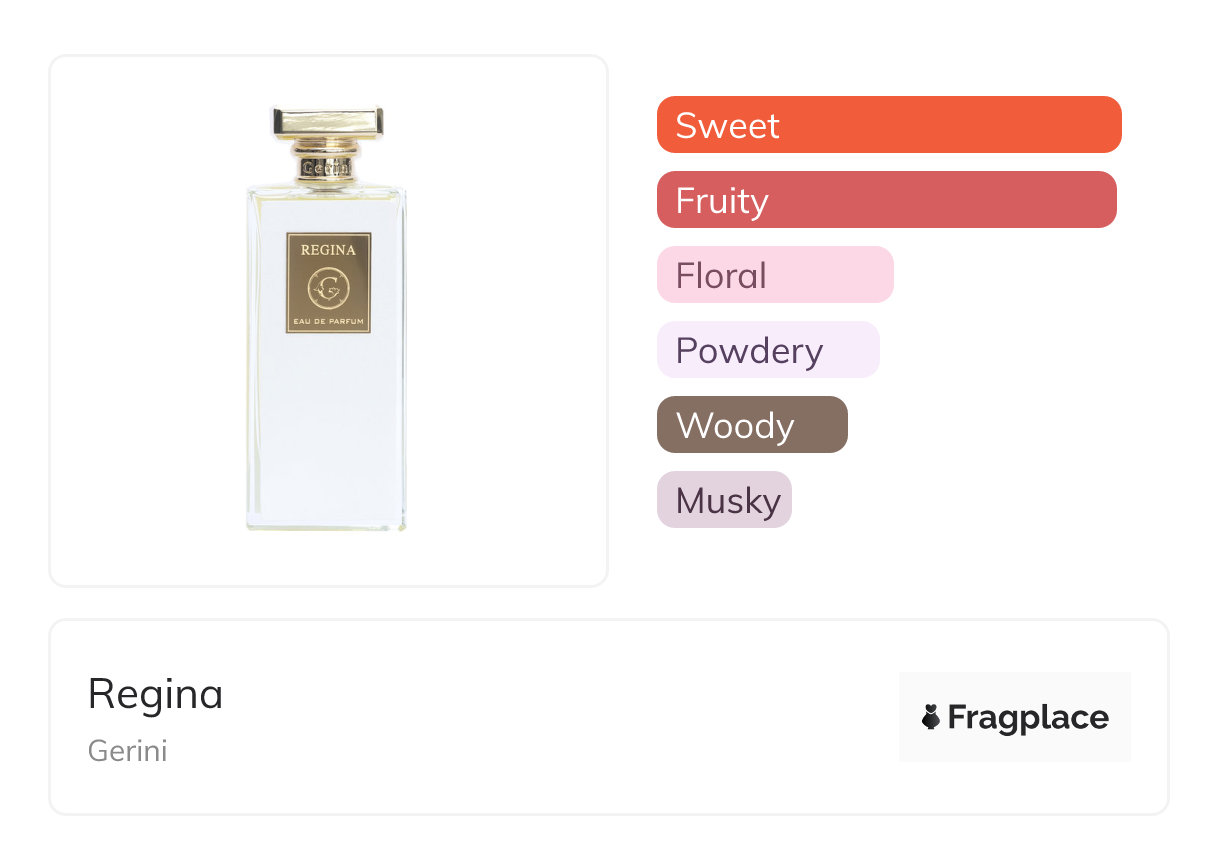Open the Regina perfume title
Image resolution: width=1218 pixels, height=864 pixels.
[156, 694]
